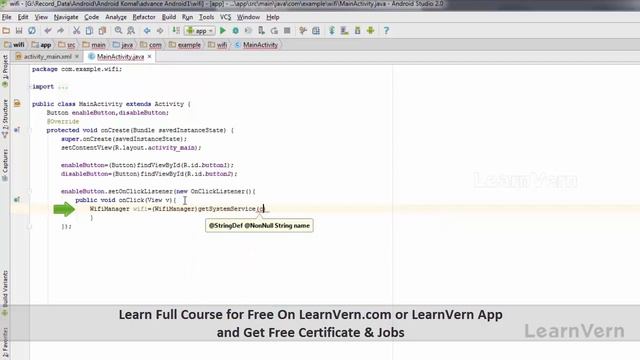This screenshot has height=360, width=640.
Task: Open the Build menu
Action: pyautogui.click(x=169, y=17)
